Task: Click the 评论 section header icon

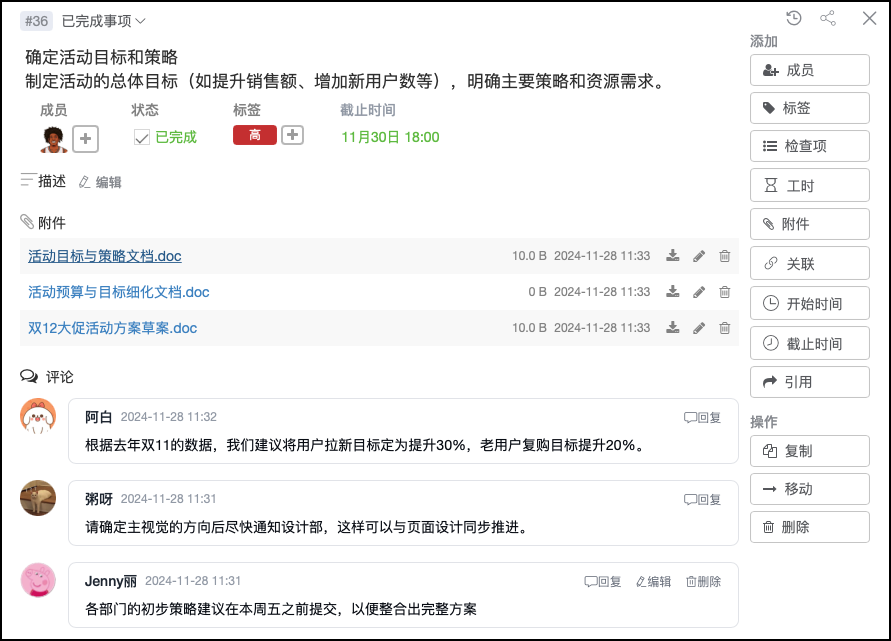Action: click(x=29, y=376)
